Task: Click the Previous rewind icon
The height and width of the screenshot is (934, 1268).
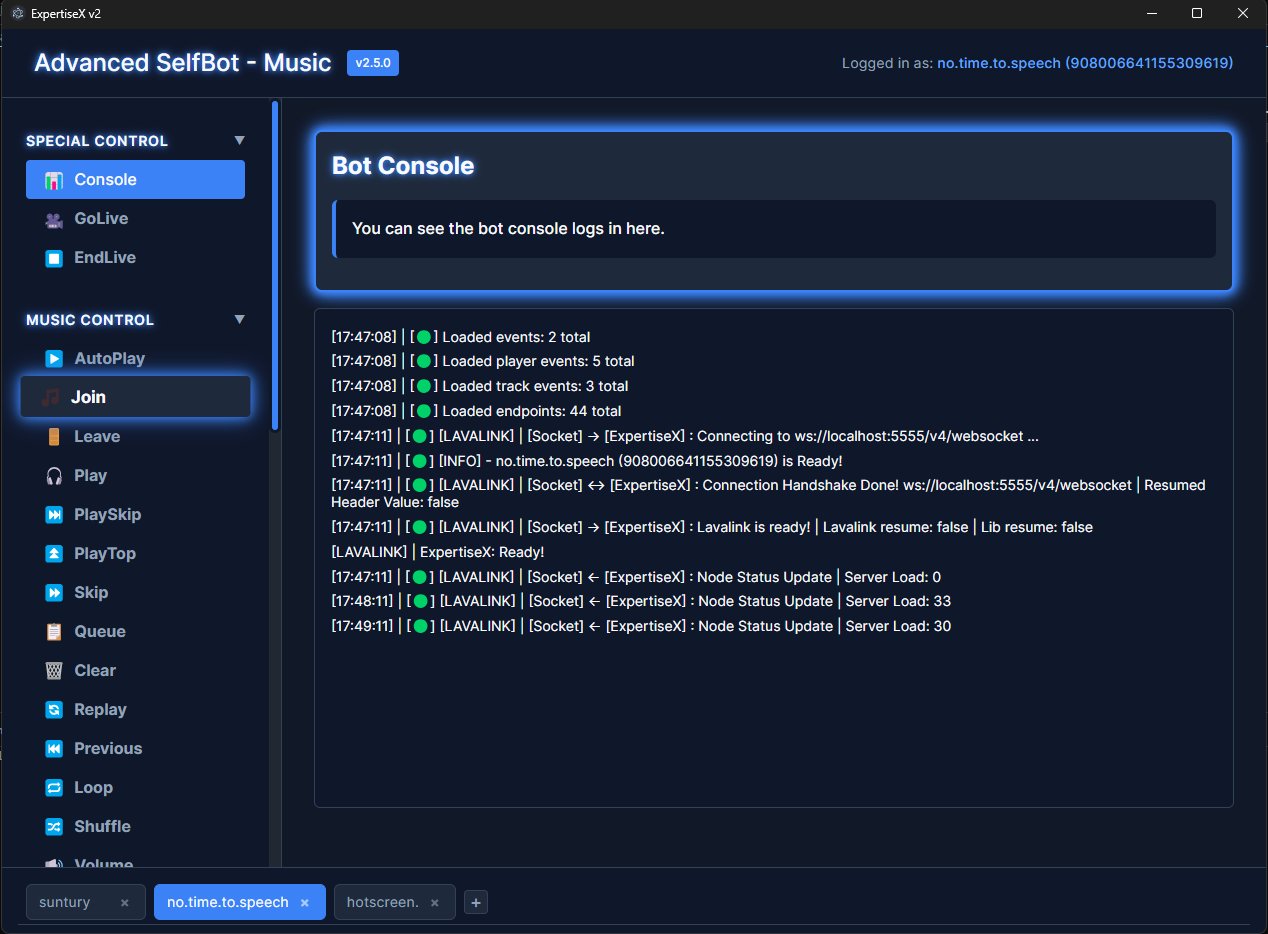Action: click(54, 749)
